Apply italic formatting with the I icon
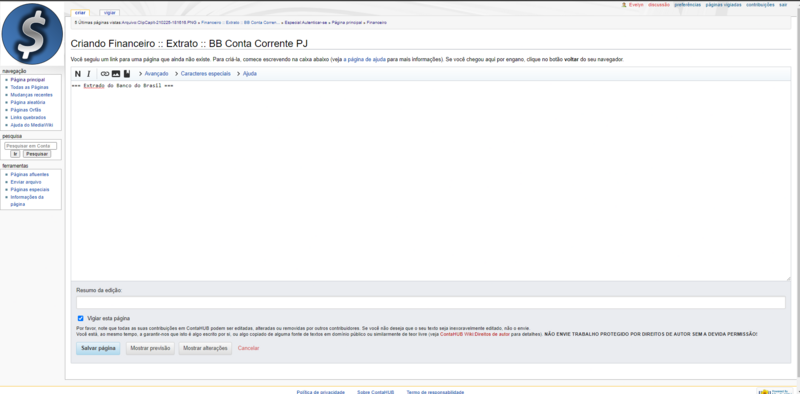 tap(88, 74)
